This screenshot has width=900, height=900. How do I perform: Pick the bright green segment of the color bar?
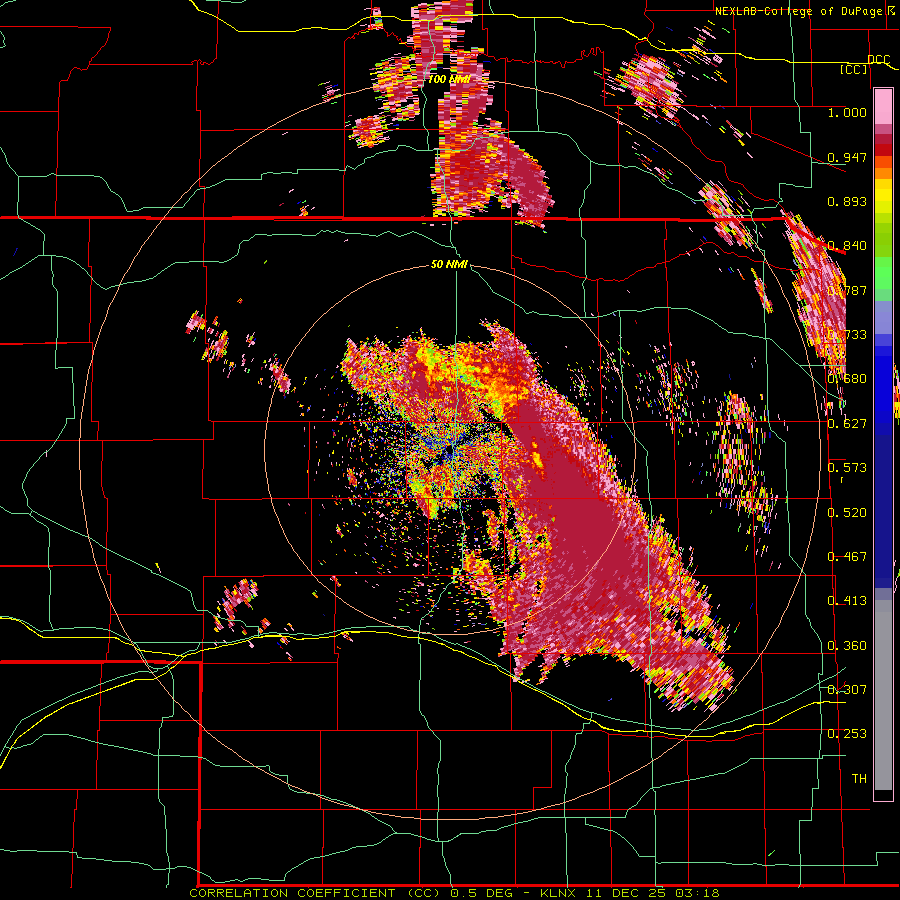click(x=883, y=273)
